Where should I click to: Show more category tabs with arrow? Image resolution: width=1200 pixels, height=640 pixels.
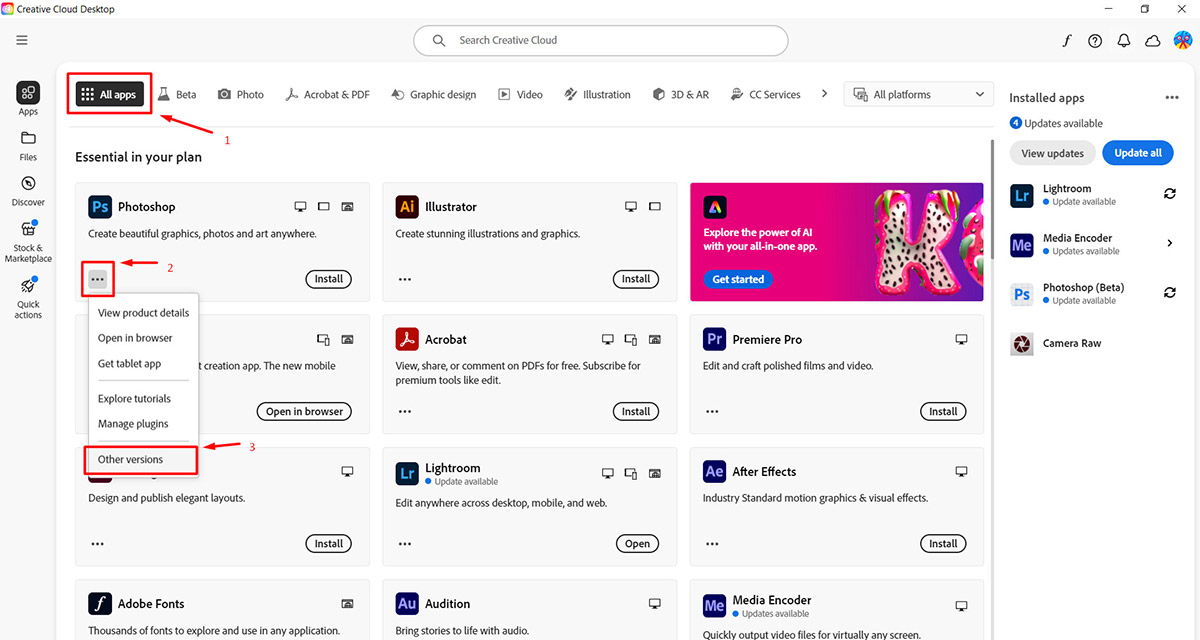pos(824,94)
